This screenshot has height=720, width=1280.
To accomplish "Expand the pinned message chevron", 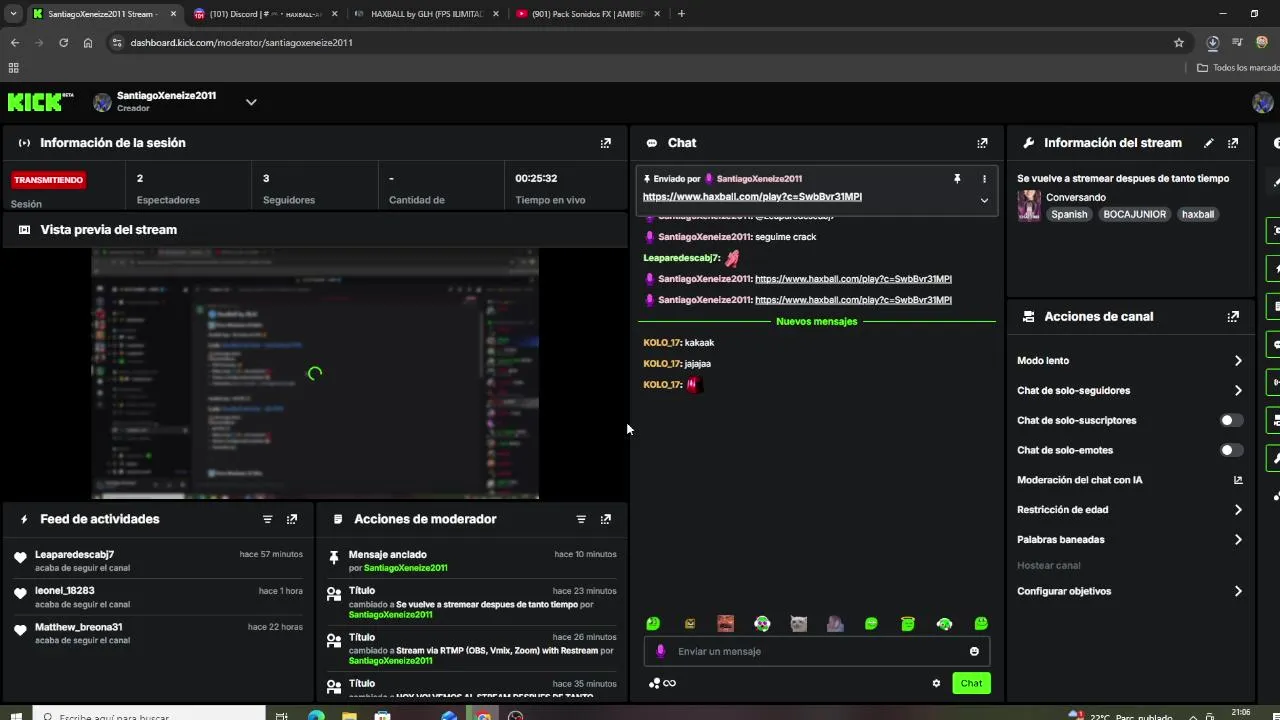I will (984, 200).
